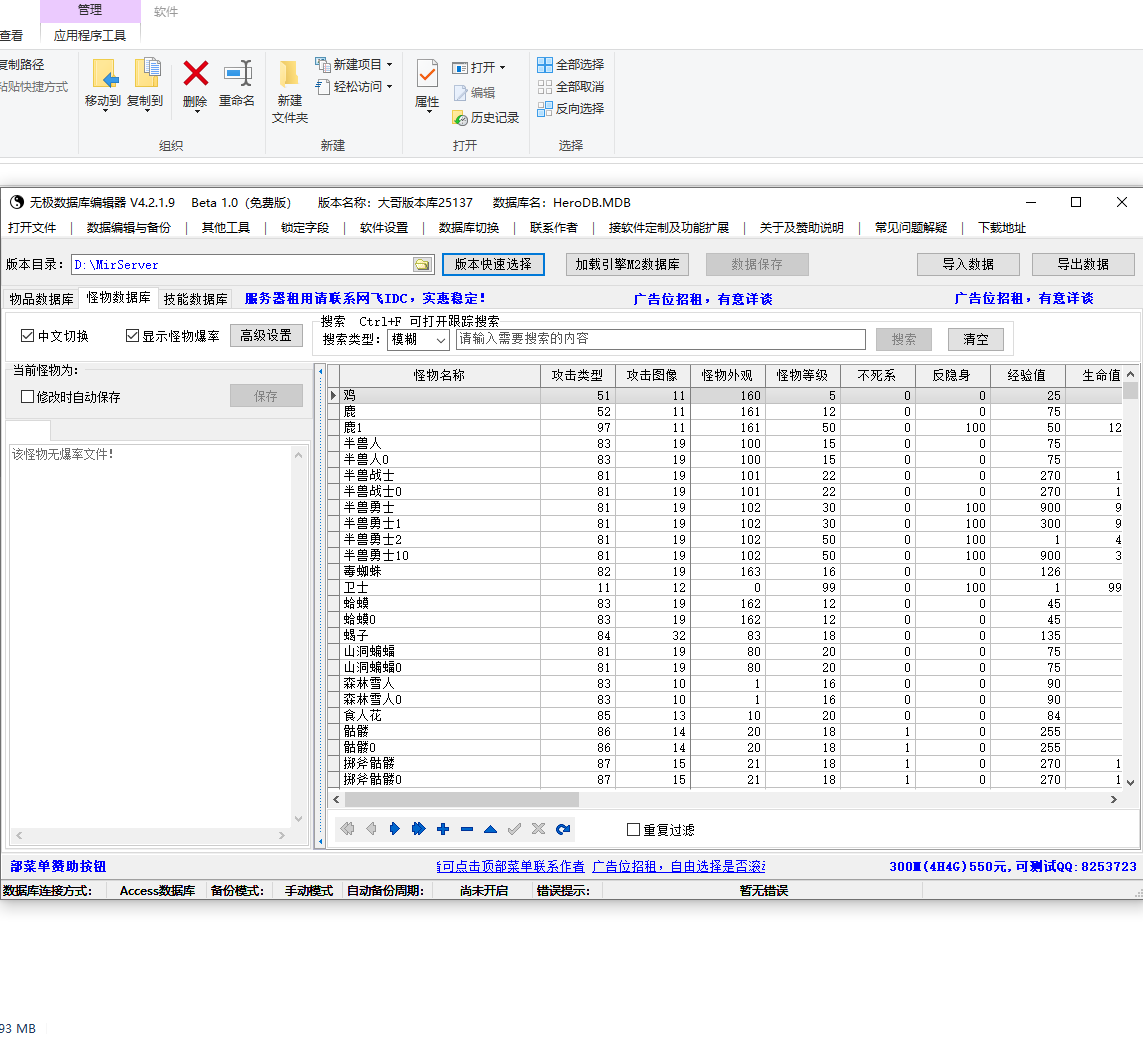The height and width of the screenshot is (1039, 1143).
Task: Click the 加载引擎M2数据库 button
Action: click(627, 264)
